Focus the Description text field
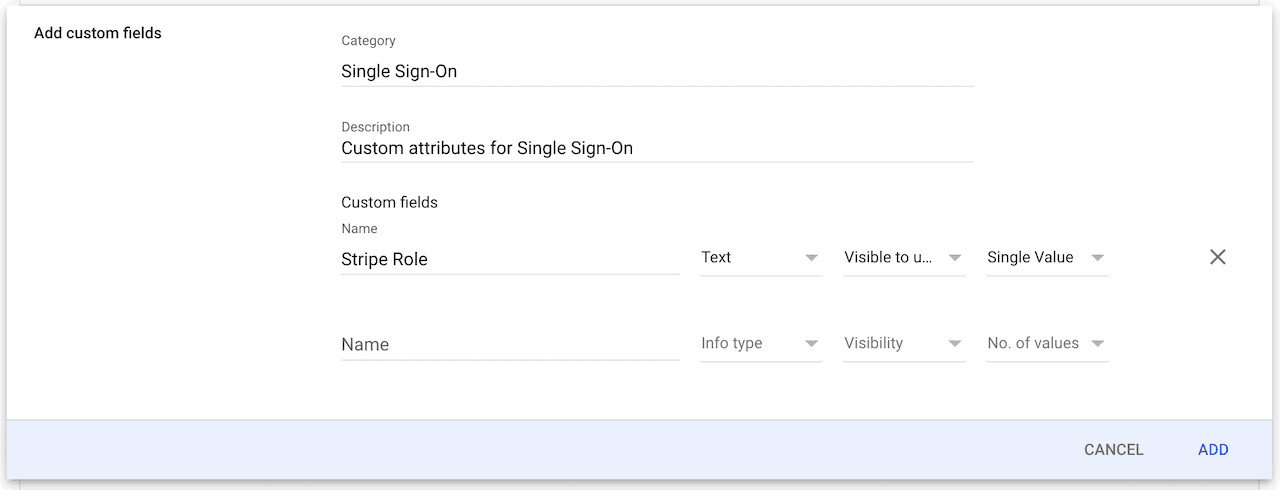This screenshot has height=490, width=1280. tap(657, 148)
